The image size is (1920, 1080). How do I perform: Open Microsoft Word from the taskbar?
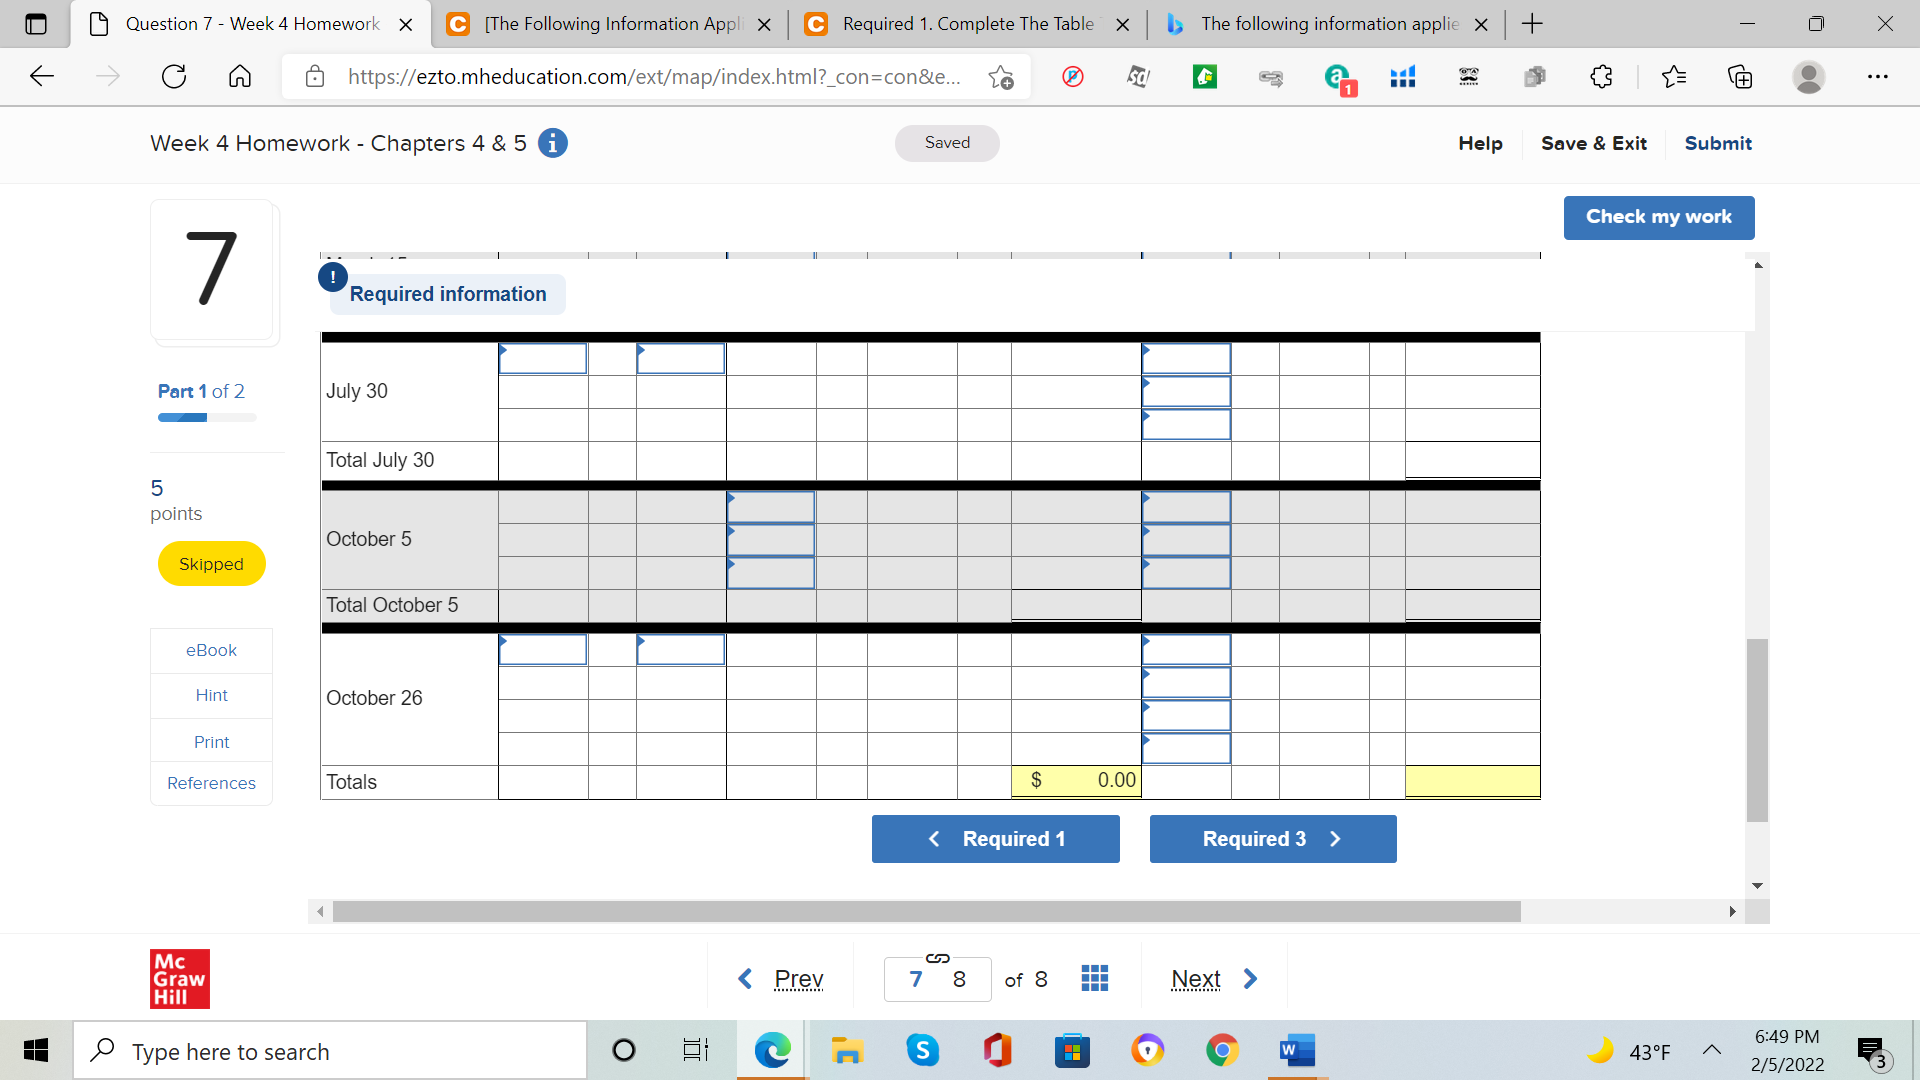point(1296,1051)
